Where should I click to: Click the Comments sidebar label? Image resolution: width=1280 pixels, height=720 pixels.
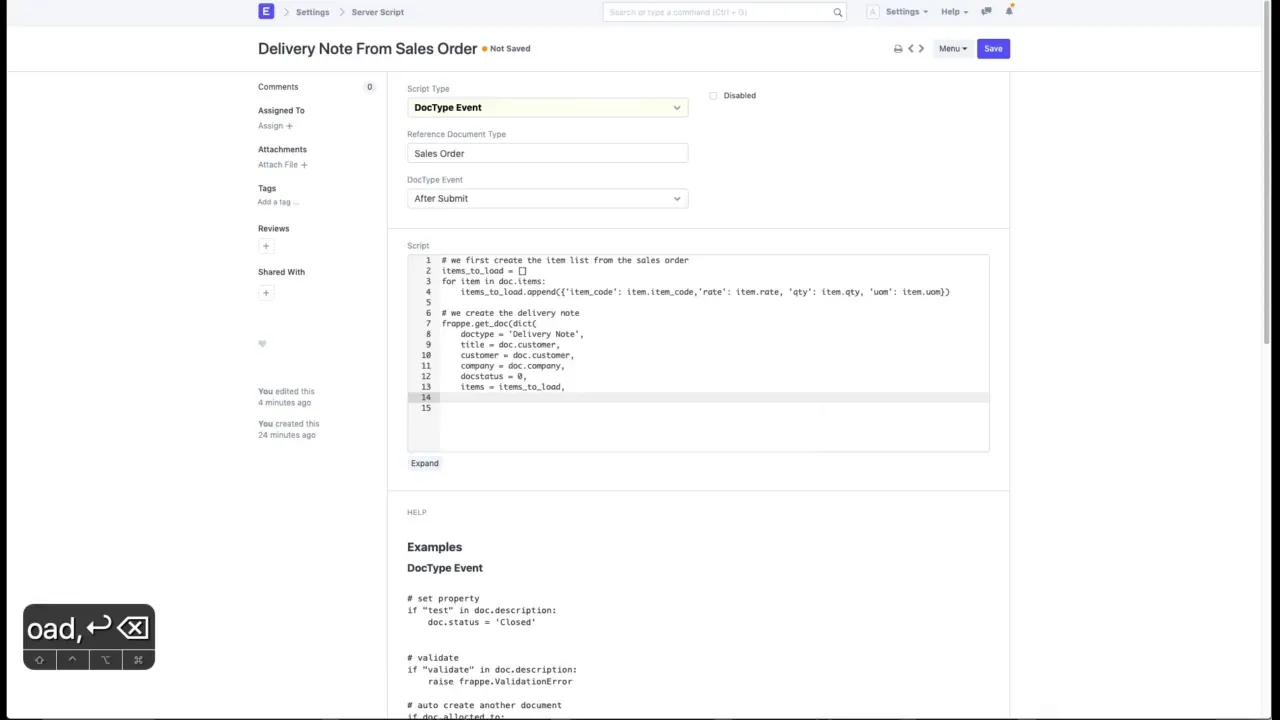[278, 87]
